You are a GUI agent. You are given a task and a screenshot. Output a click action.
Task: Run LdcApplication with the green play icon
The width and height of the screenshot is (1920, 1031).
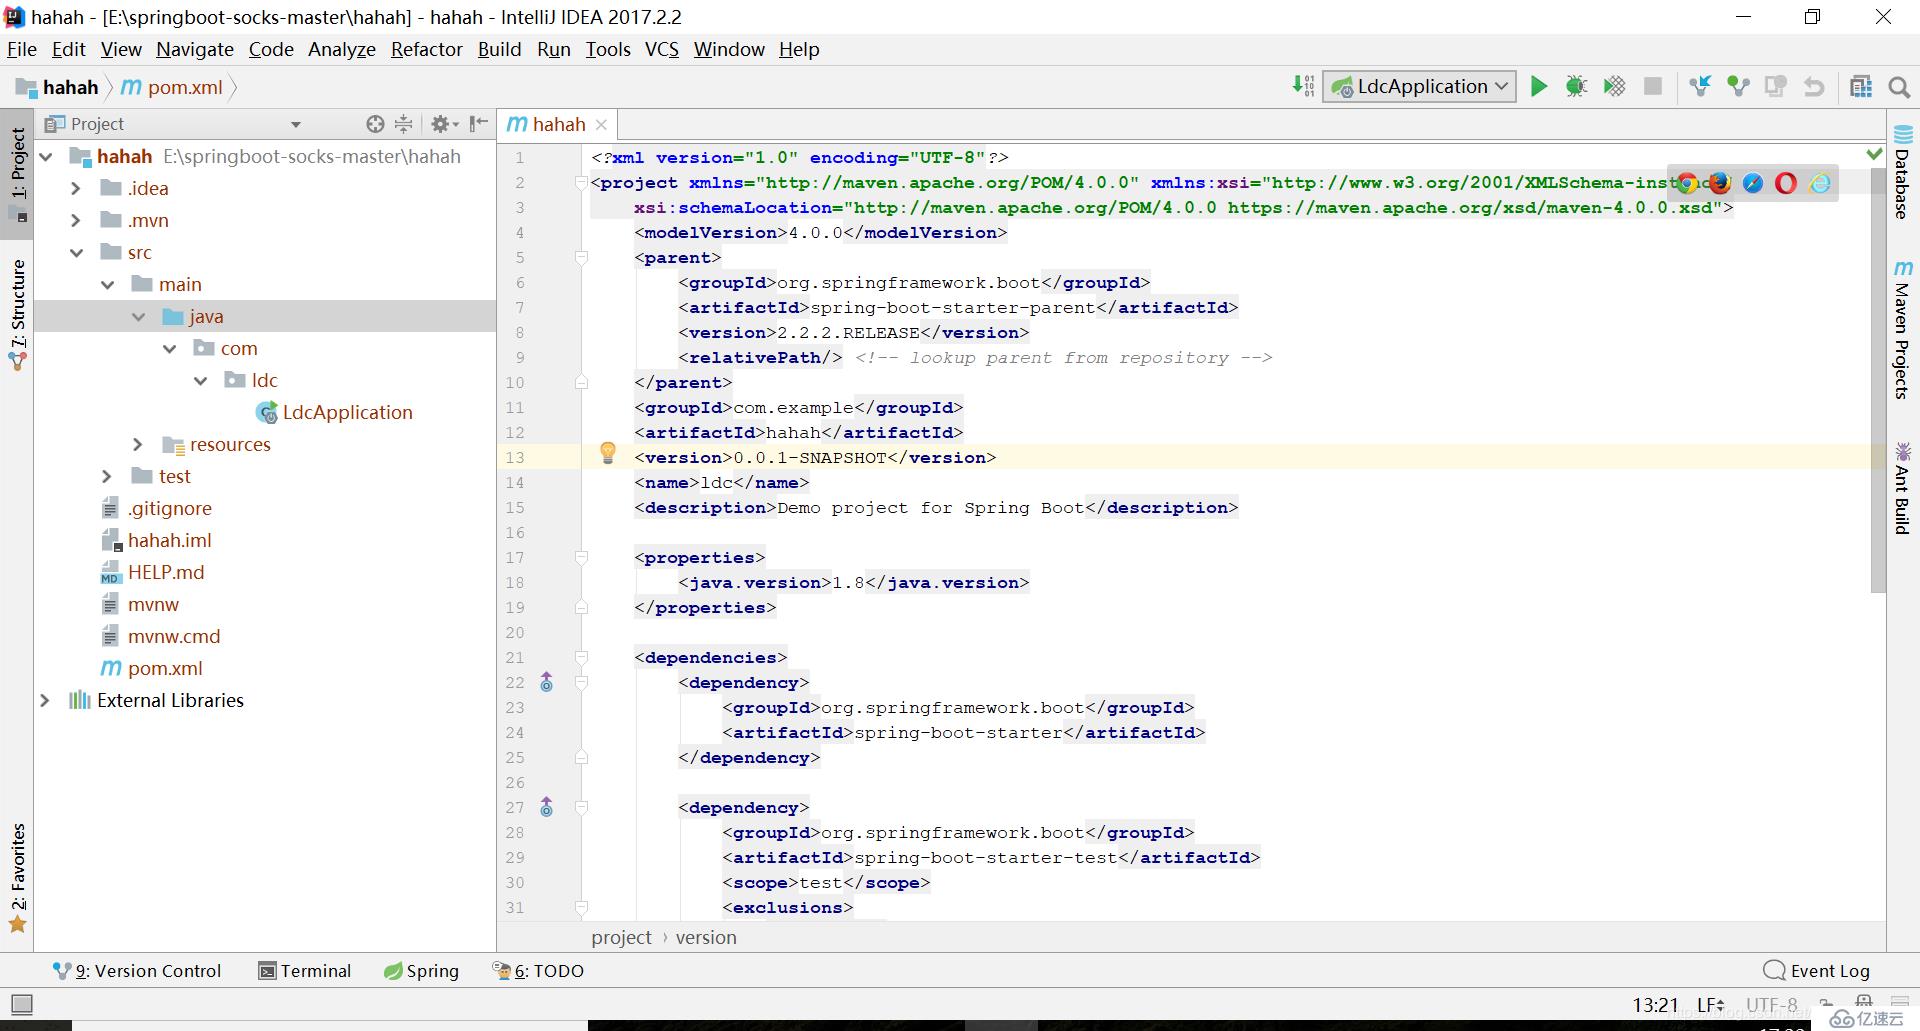(1539, 87)
